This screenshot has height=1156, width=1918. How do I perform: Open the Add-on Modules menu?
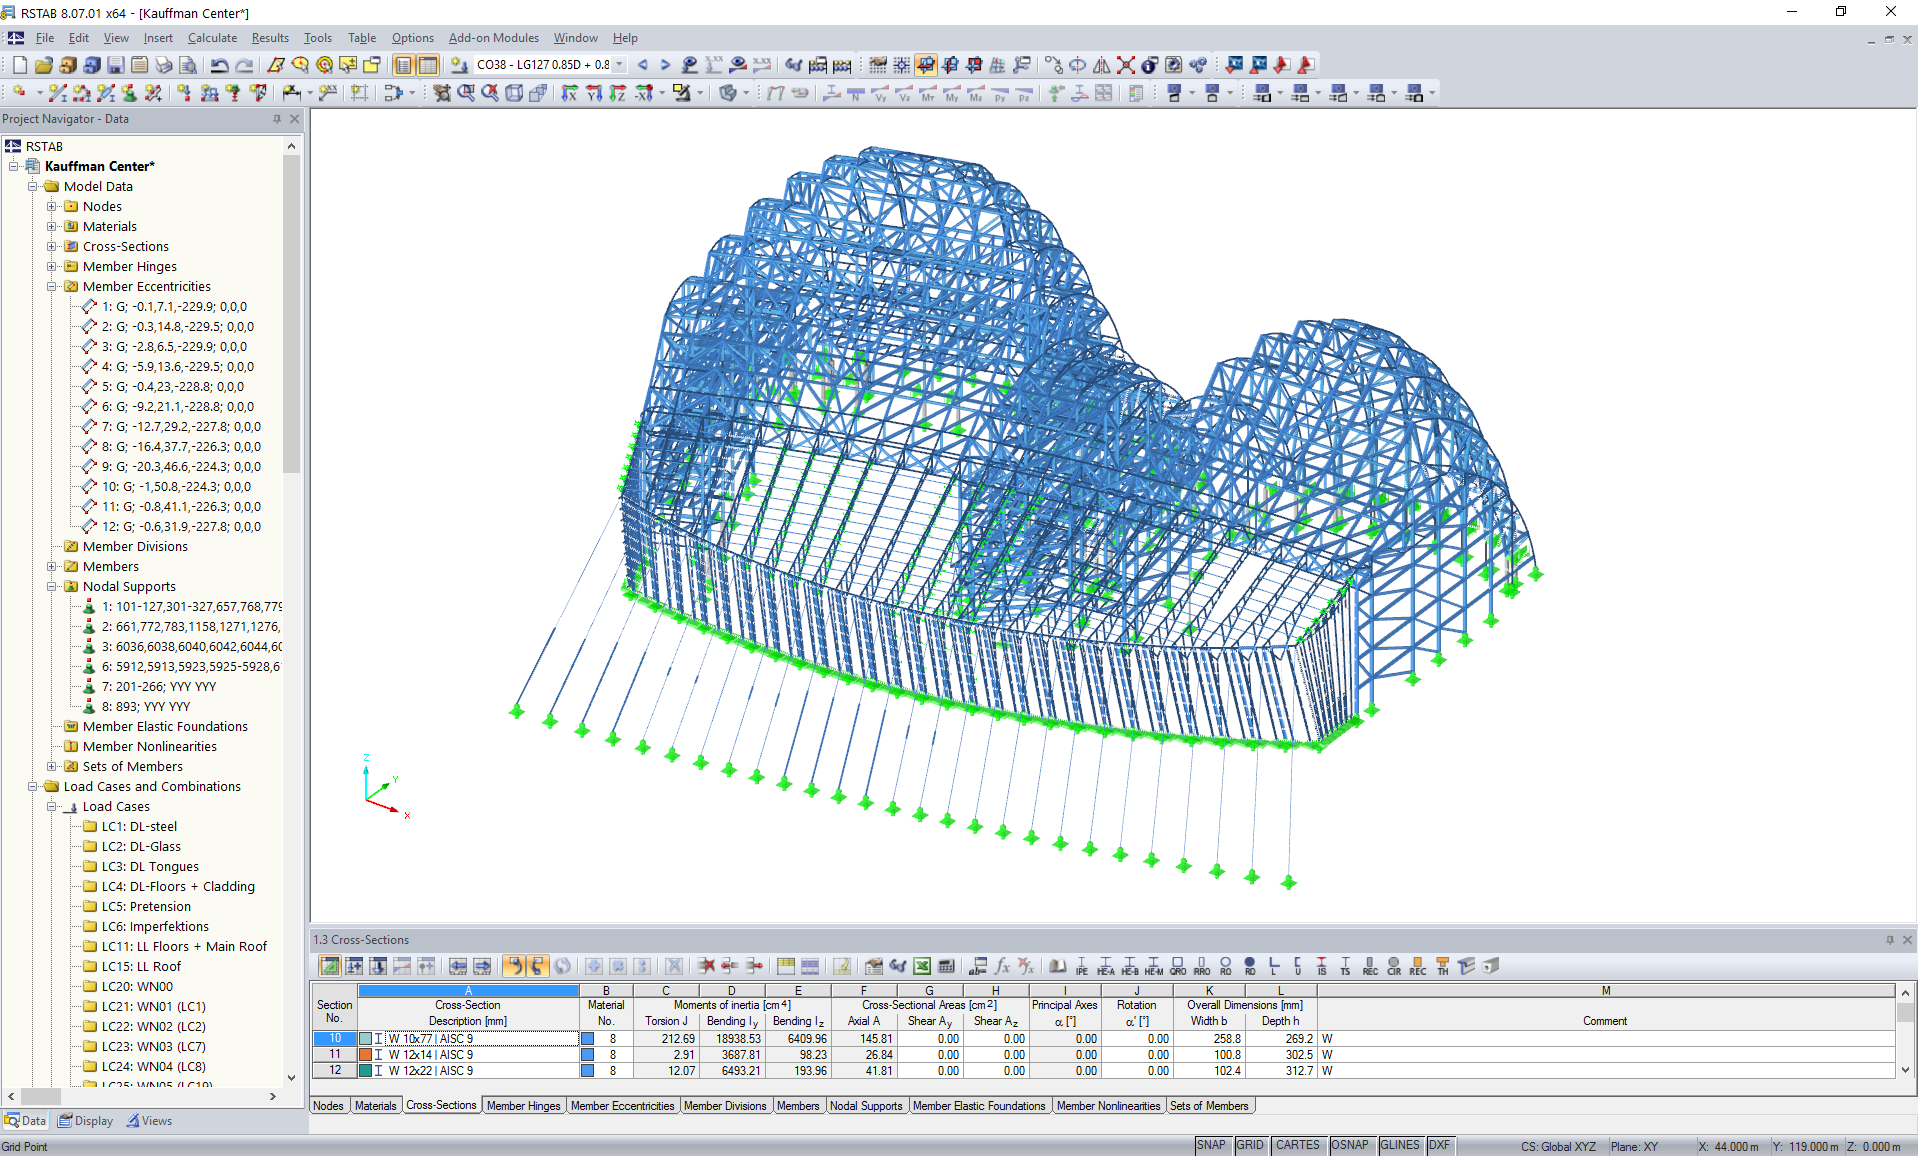[x=493, y=38]
